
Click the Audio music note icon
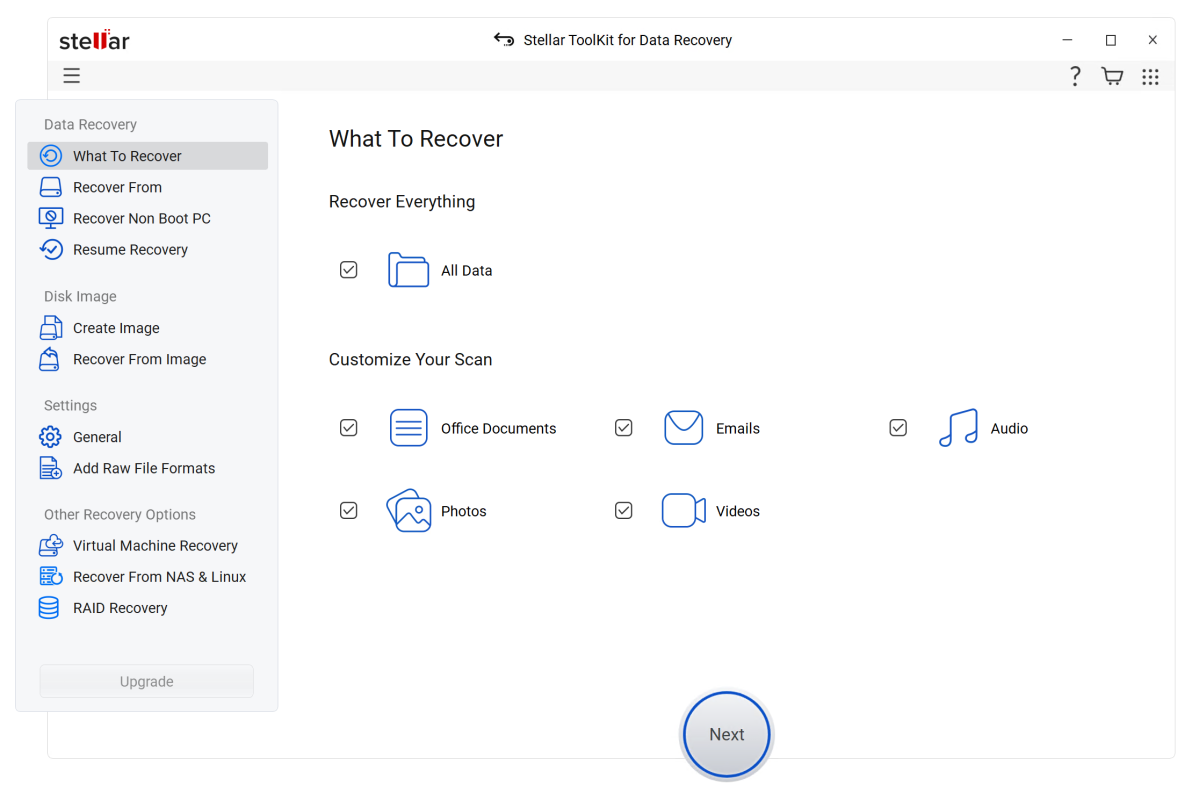[958, 428]
